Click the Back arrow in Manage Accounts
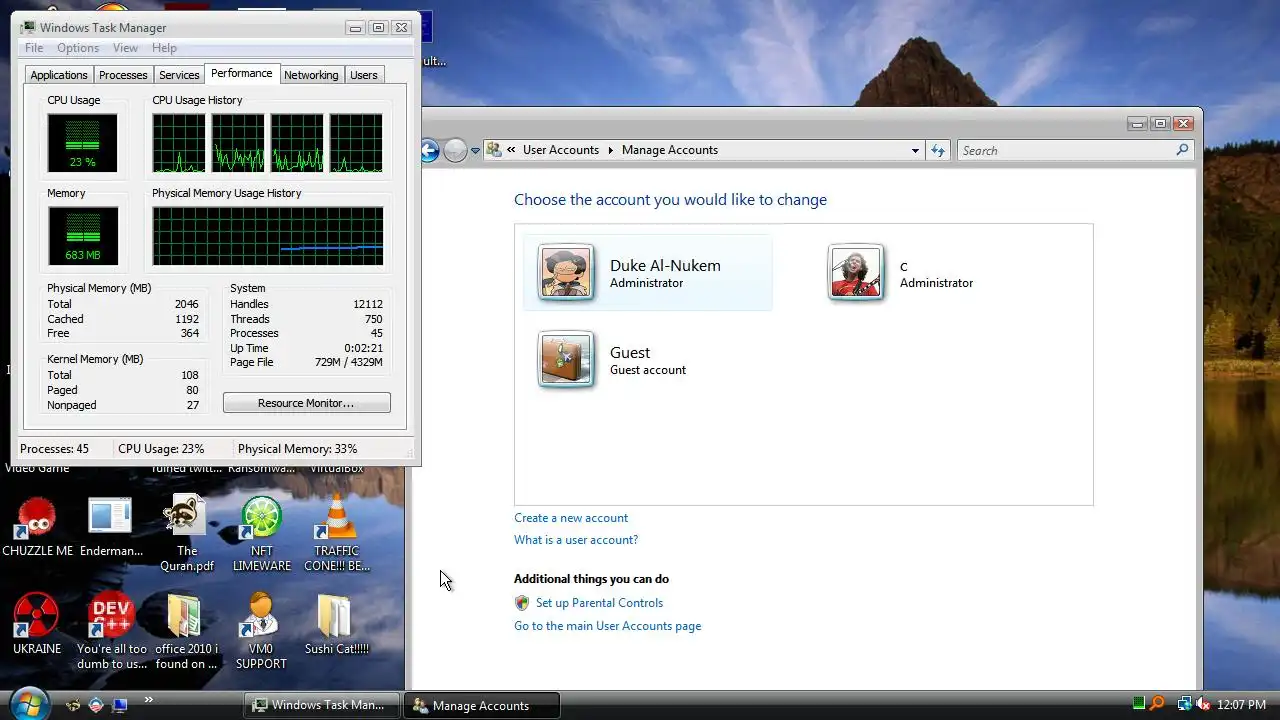 pos(430,151)
